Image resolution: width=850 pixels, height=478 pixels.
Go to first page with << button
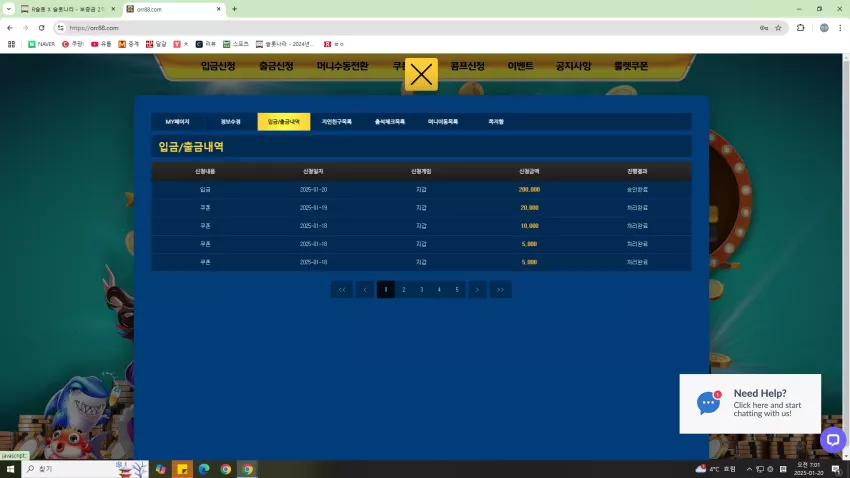(x=342, y=289)
